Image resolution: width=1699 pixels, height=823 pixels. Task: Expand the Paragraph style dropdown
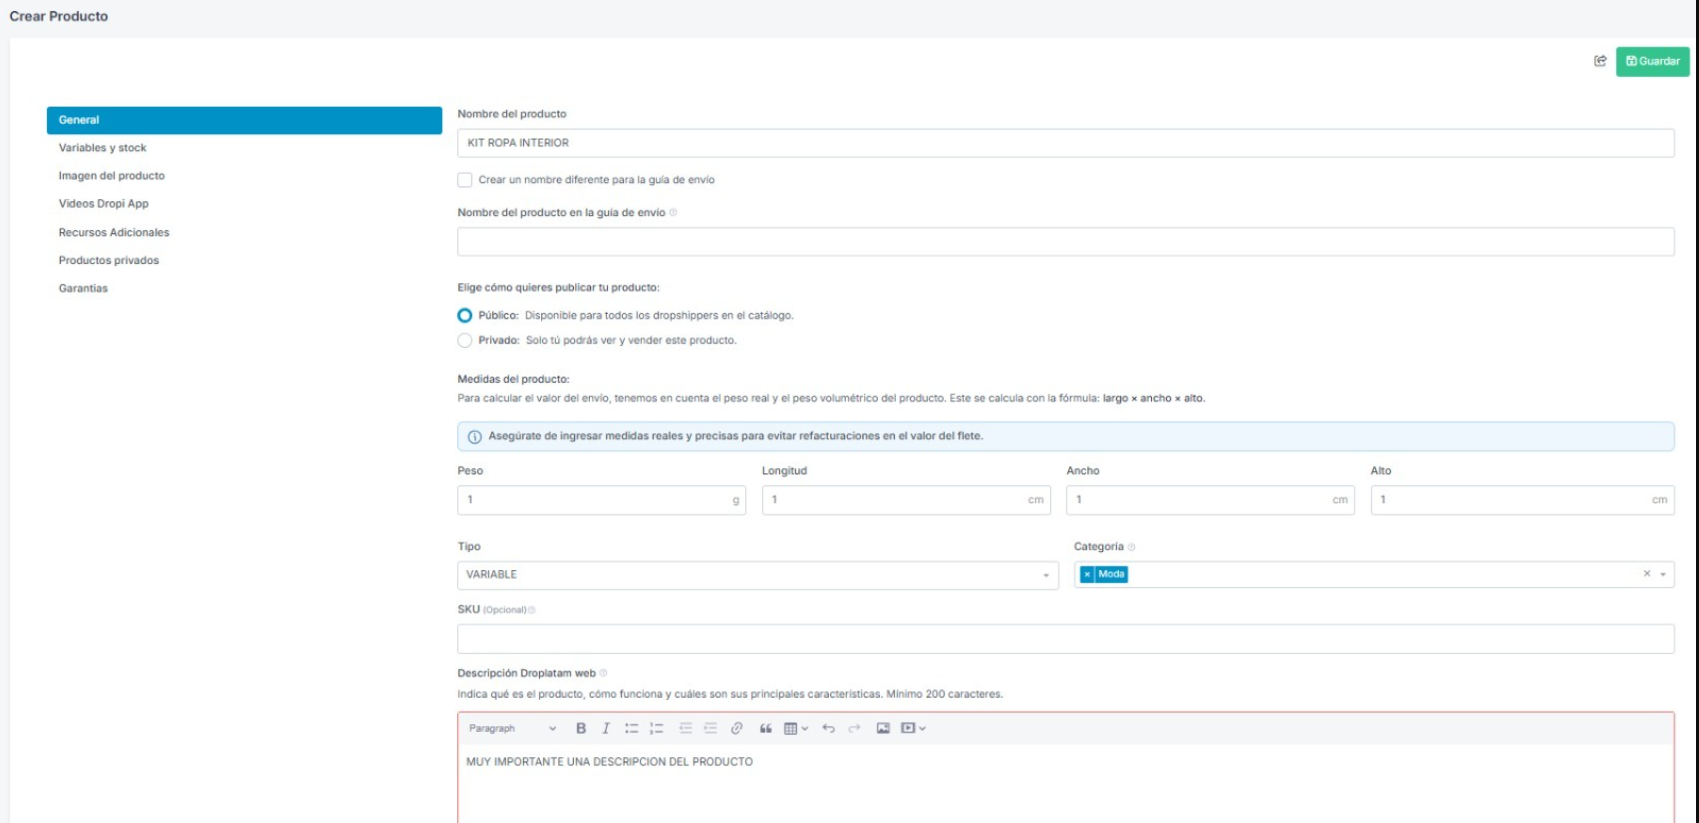[512, 728]
